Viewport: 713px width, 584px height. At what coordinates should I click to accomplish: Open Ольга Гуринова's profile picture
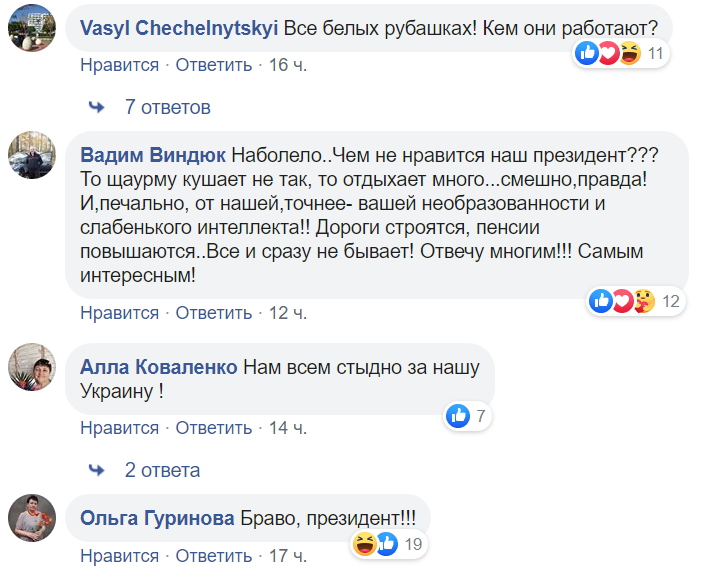tap(31, 519)
